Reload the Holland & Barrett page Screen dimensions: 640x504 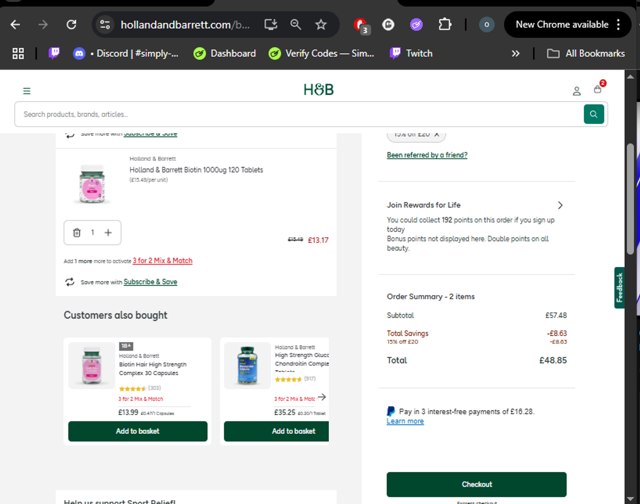pyautogui.click(x=71, y=25)
